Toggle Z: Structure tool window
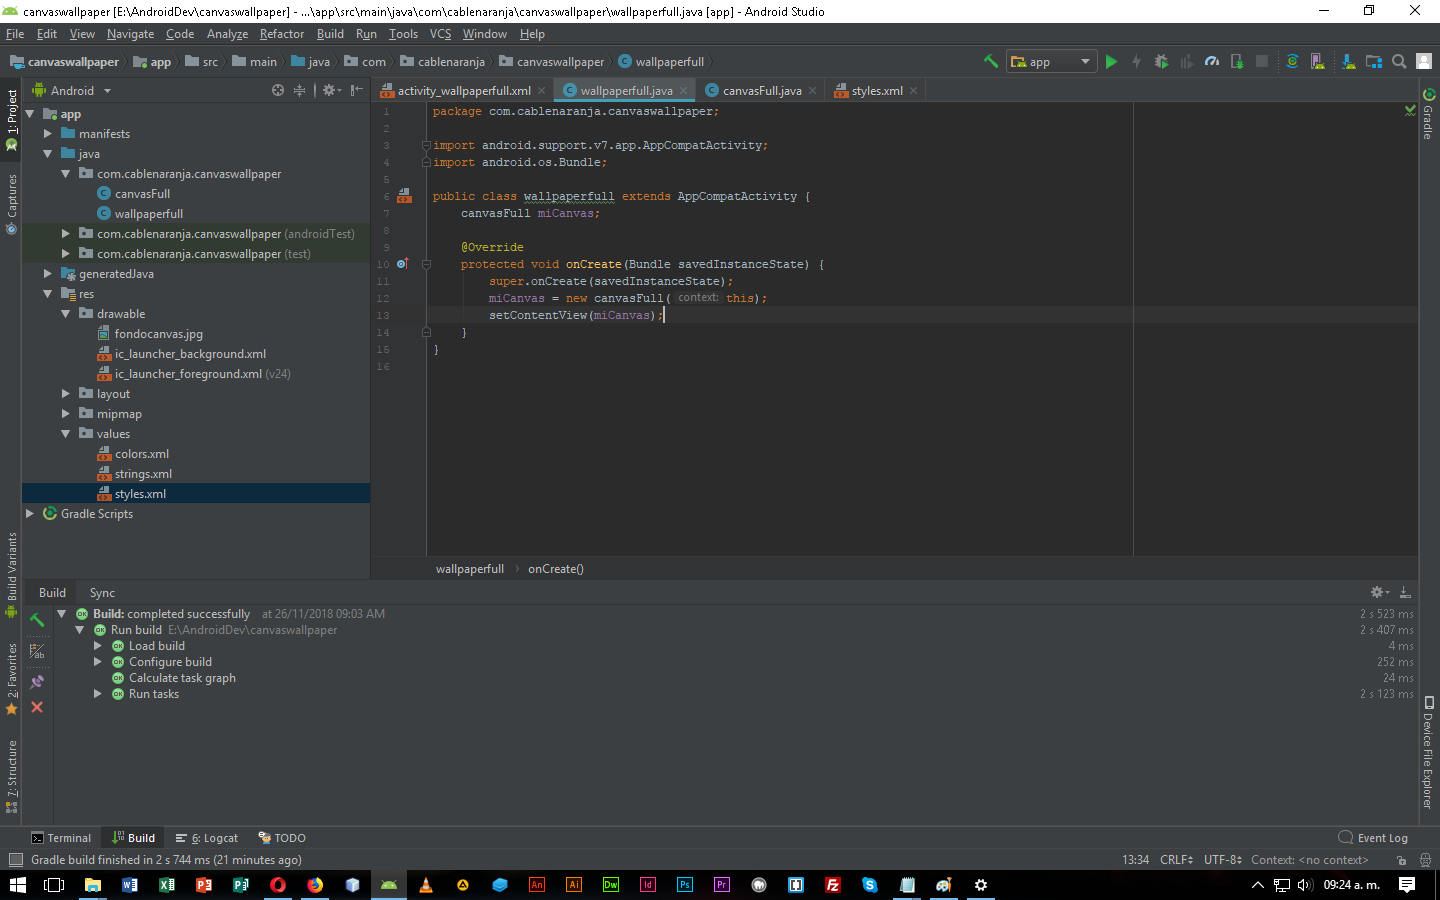 (11, 776)
